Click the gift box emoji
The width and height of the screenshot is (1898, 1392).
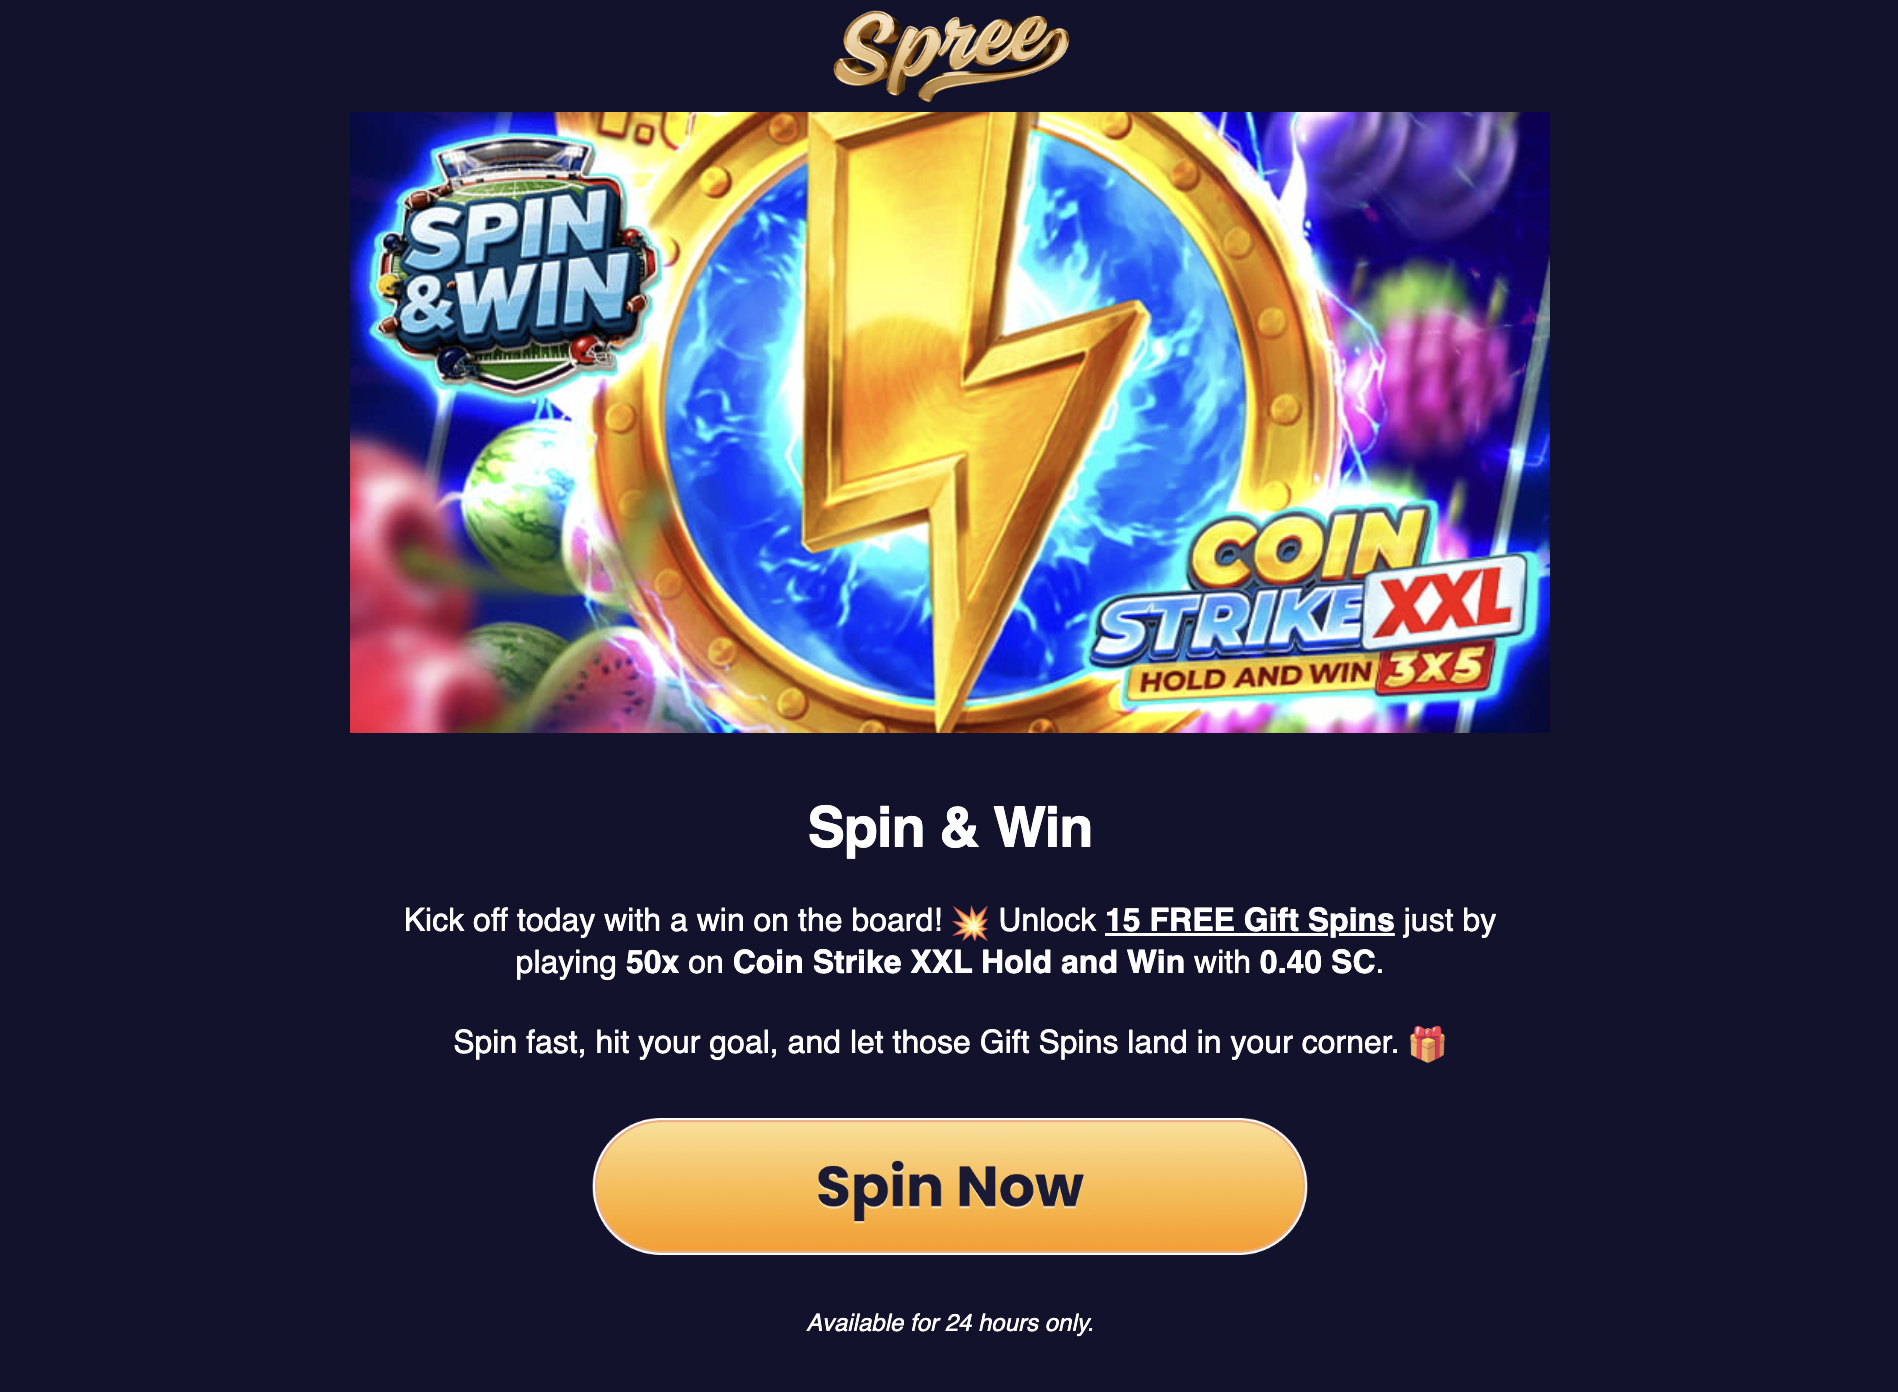[1427, 1043]
